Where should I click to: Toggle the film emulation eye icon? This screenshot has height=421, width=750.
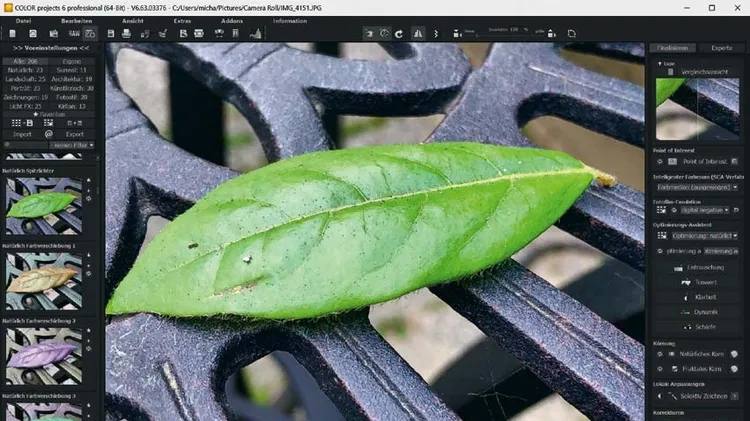[x=674, y=210]
